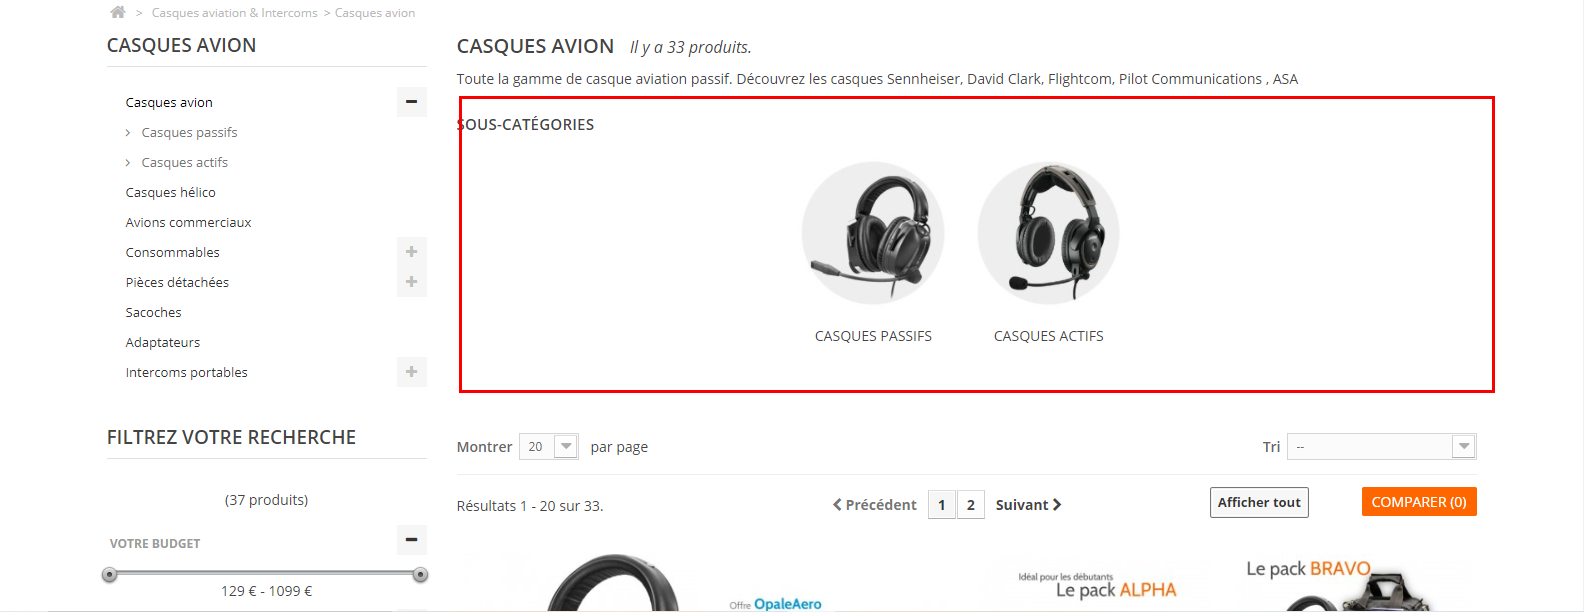The height and width of the screenshot is (612, 1584).
Task: Expand the Consommables category plus icon
Action: [x=411, y=252]
